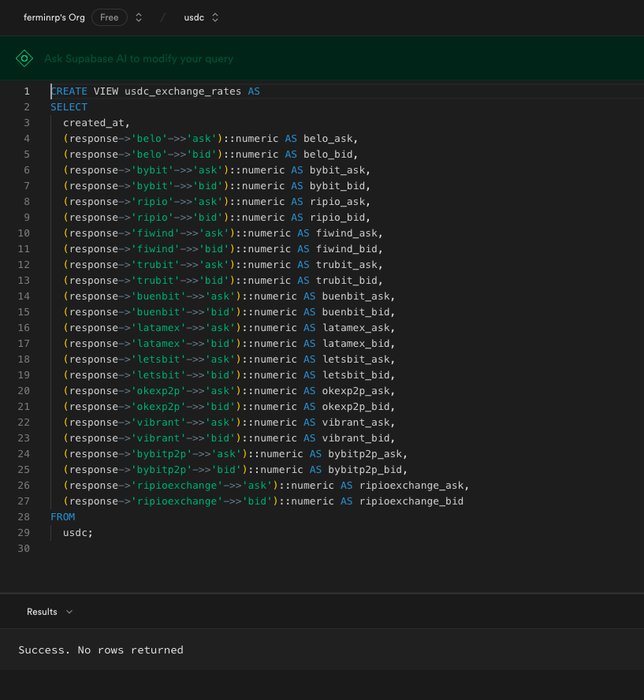Click the belo_bid alias on line 5

[328, 154]
